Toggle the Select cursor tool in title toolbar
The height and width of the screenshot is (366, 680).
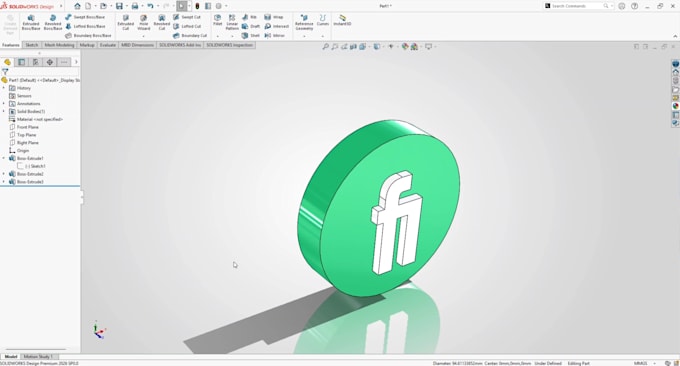pyautogui.click(x=182, y=6)
